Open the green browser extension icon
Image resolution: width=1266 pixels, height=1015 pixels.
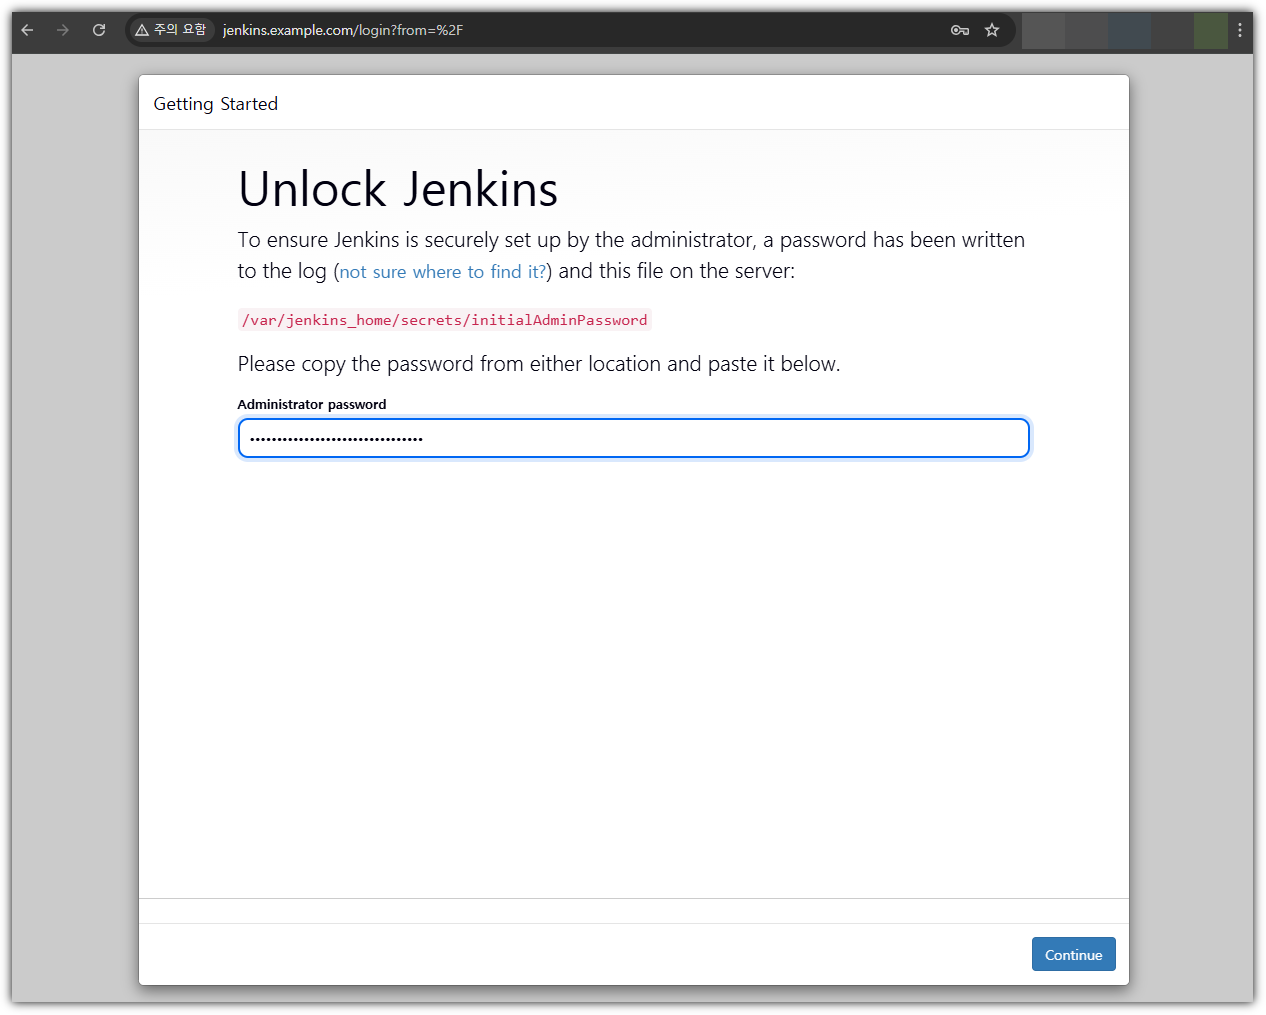pos(1210,31)
